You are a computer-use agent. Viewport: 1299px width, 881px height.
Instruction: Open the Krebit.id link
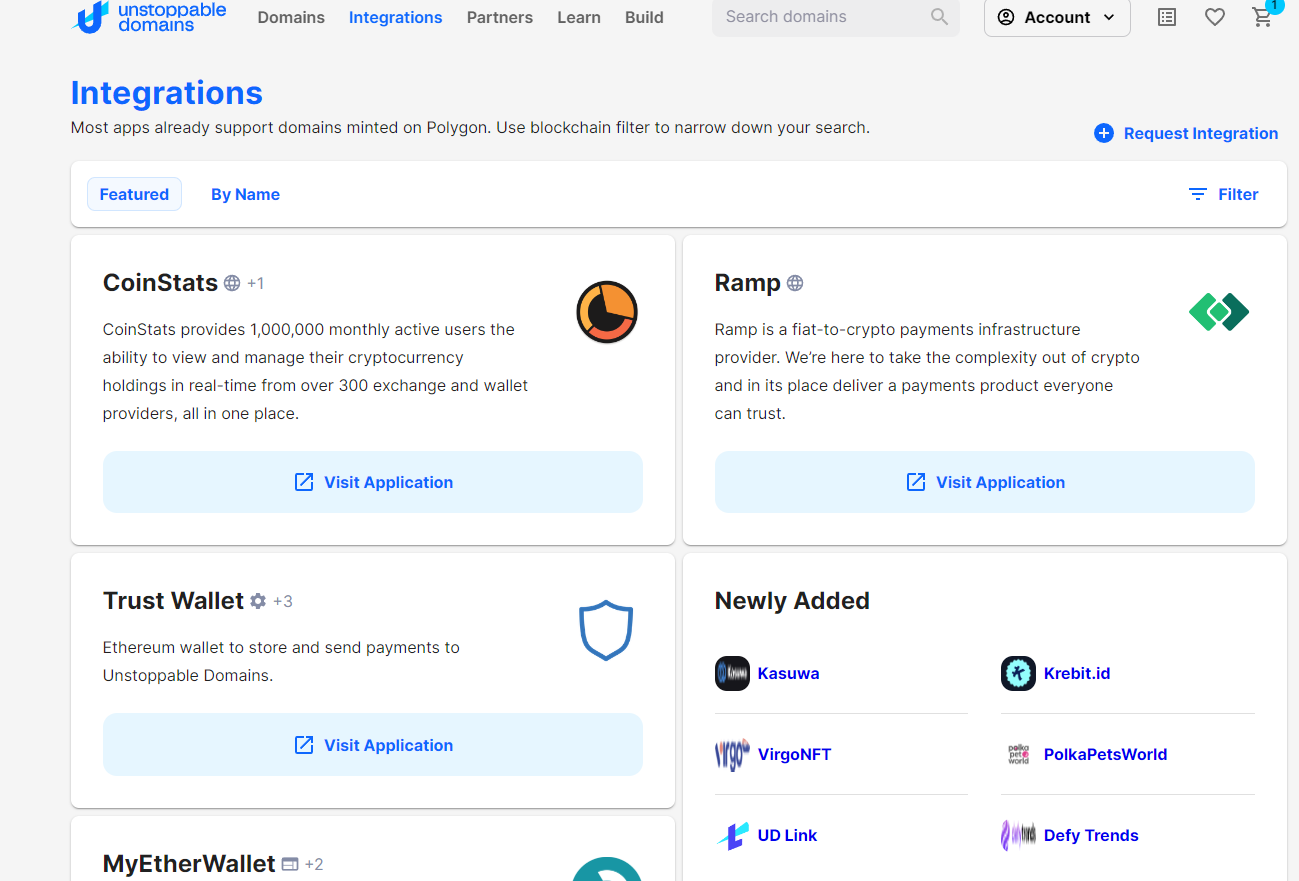[1077, 673]
